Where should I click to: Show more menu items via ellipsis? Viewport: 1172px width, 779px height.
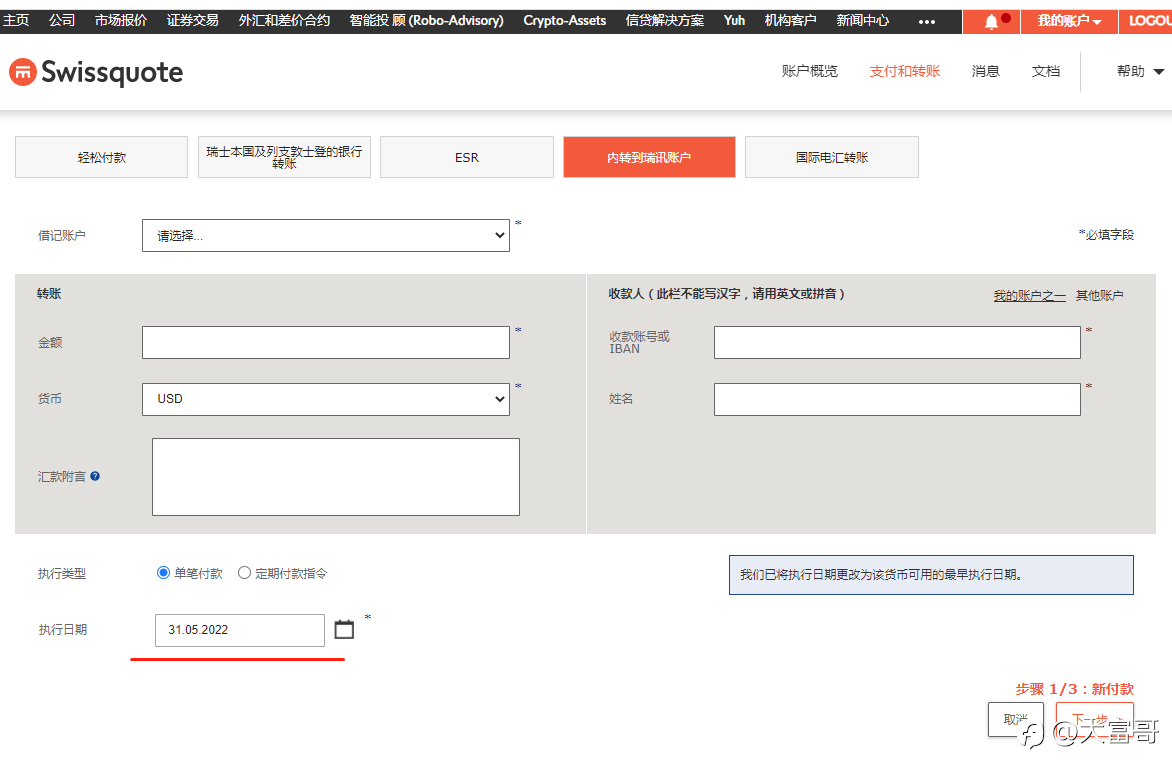coord(927,21)
